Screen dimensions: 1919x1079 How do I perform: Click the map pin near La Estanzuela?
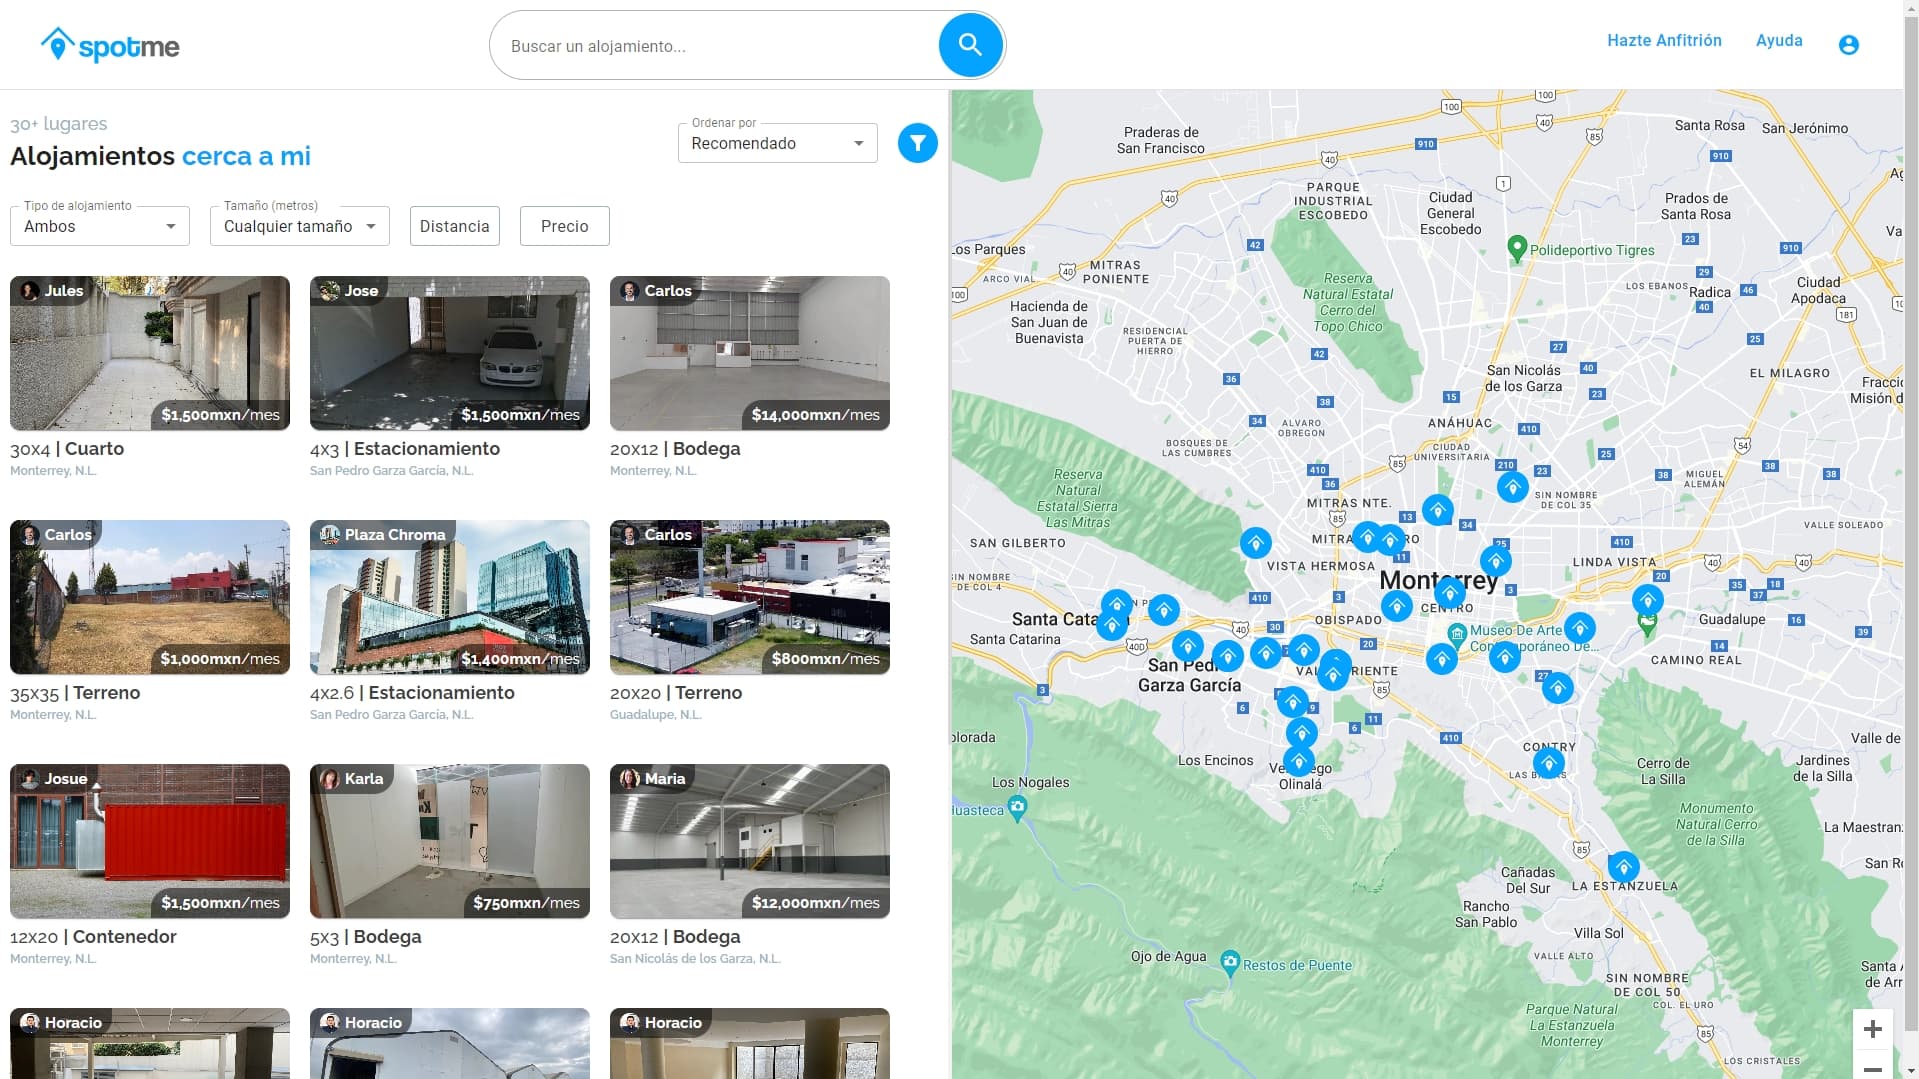tap(1623, 866)
